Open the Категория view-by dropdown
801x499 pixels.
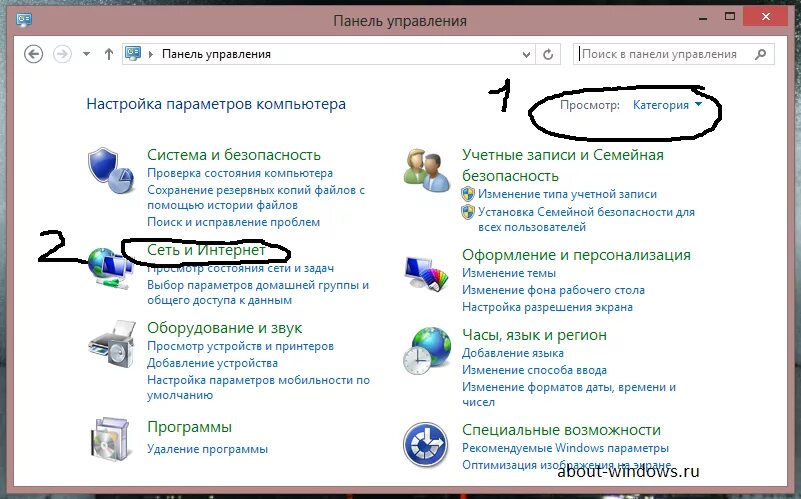pyautogui.click(x=667, y=105)
